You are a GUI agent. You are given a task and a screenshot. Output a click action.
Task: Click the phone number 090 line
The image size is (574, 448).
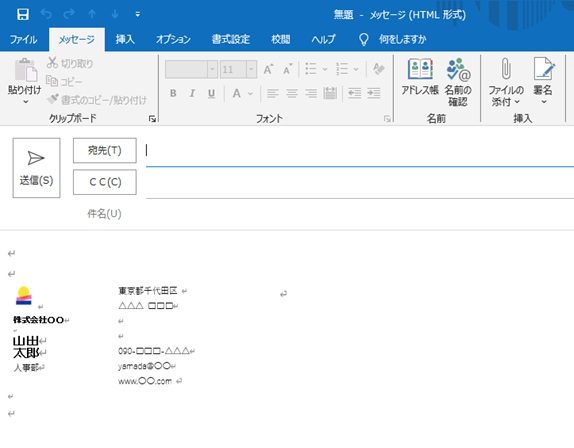154,351
